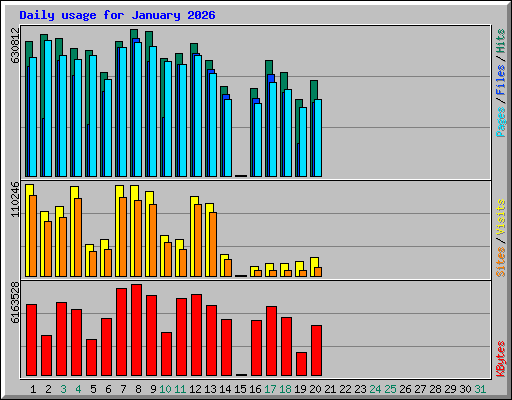
Task: Click the Sites legend label
Action: tap(501, 262)
